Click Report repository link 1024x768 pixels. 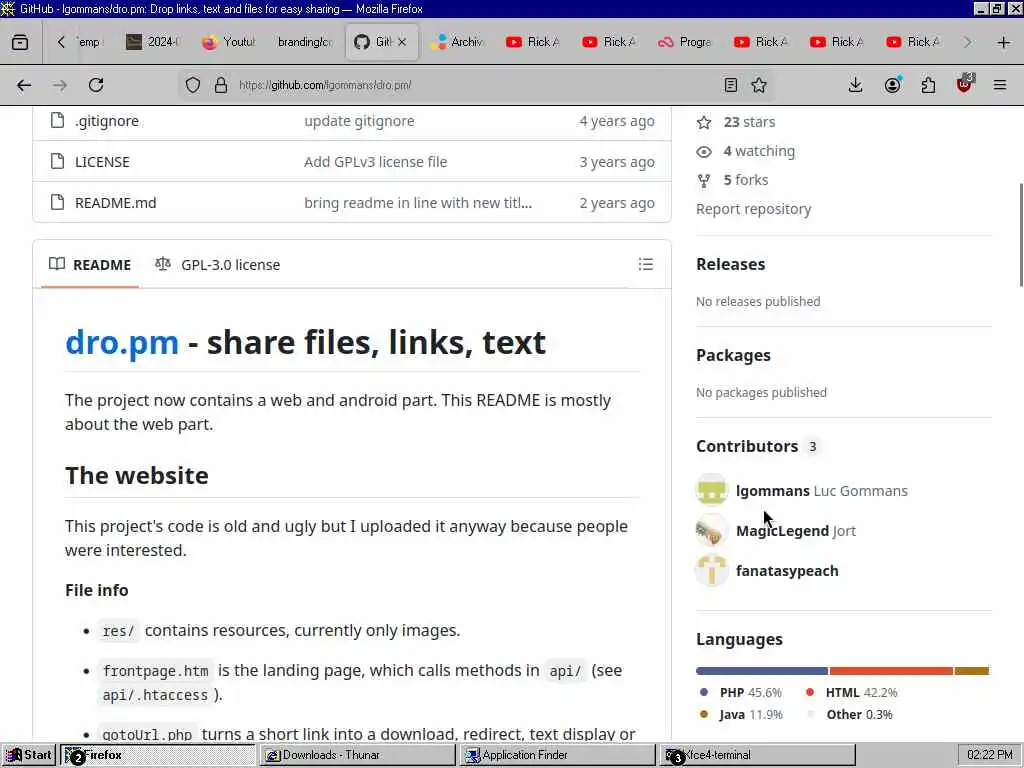click(x=754, y=209)
